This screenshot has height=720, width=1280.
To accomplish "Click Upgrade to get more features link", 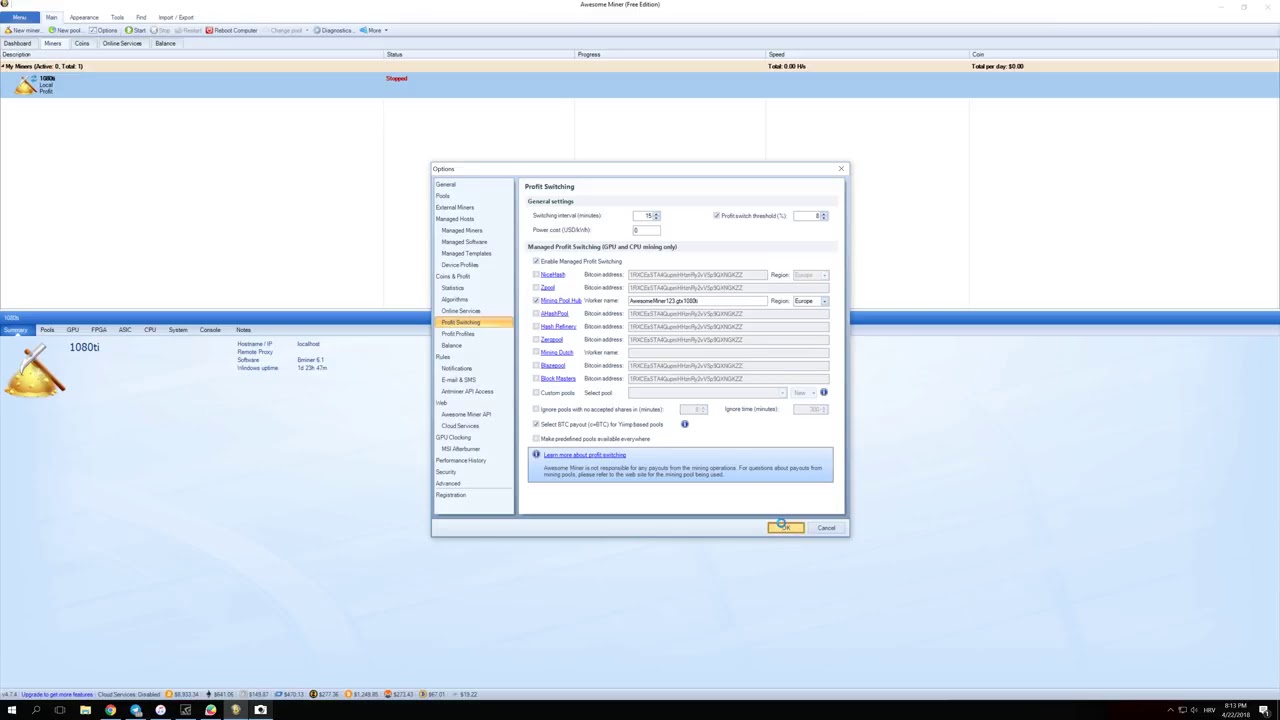I will pyautogui.click(x=57, y=694).
